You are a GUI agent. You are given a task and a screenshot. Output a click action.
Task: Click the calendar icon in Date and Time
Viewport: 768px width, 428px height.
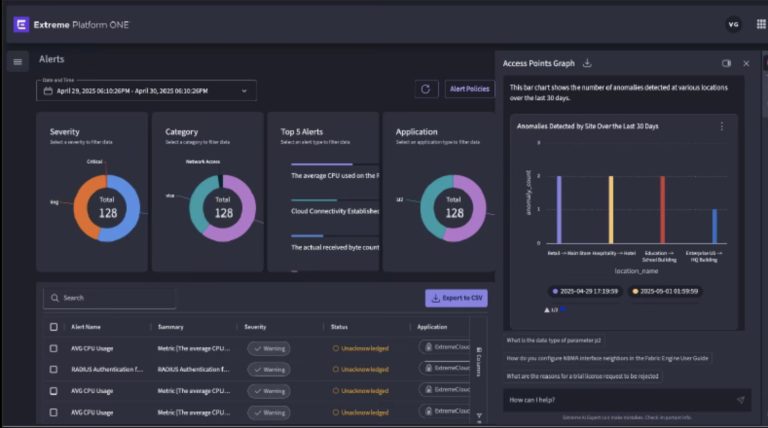[48, 91]
